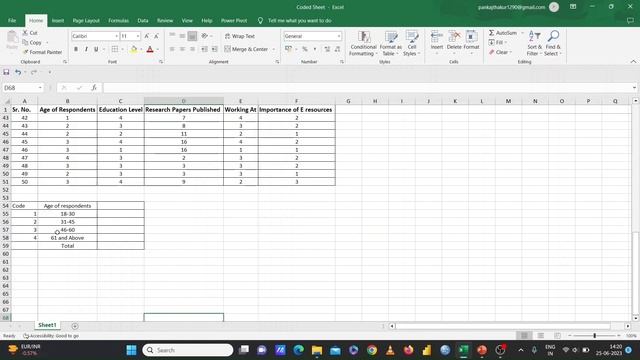The image size is (640, 360).
Task: Open Conditional Formatting
Action: pos(363,43)
